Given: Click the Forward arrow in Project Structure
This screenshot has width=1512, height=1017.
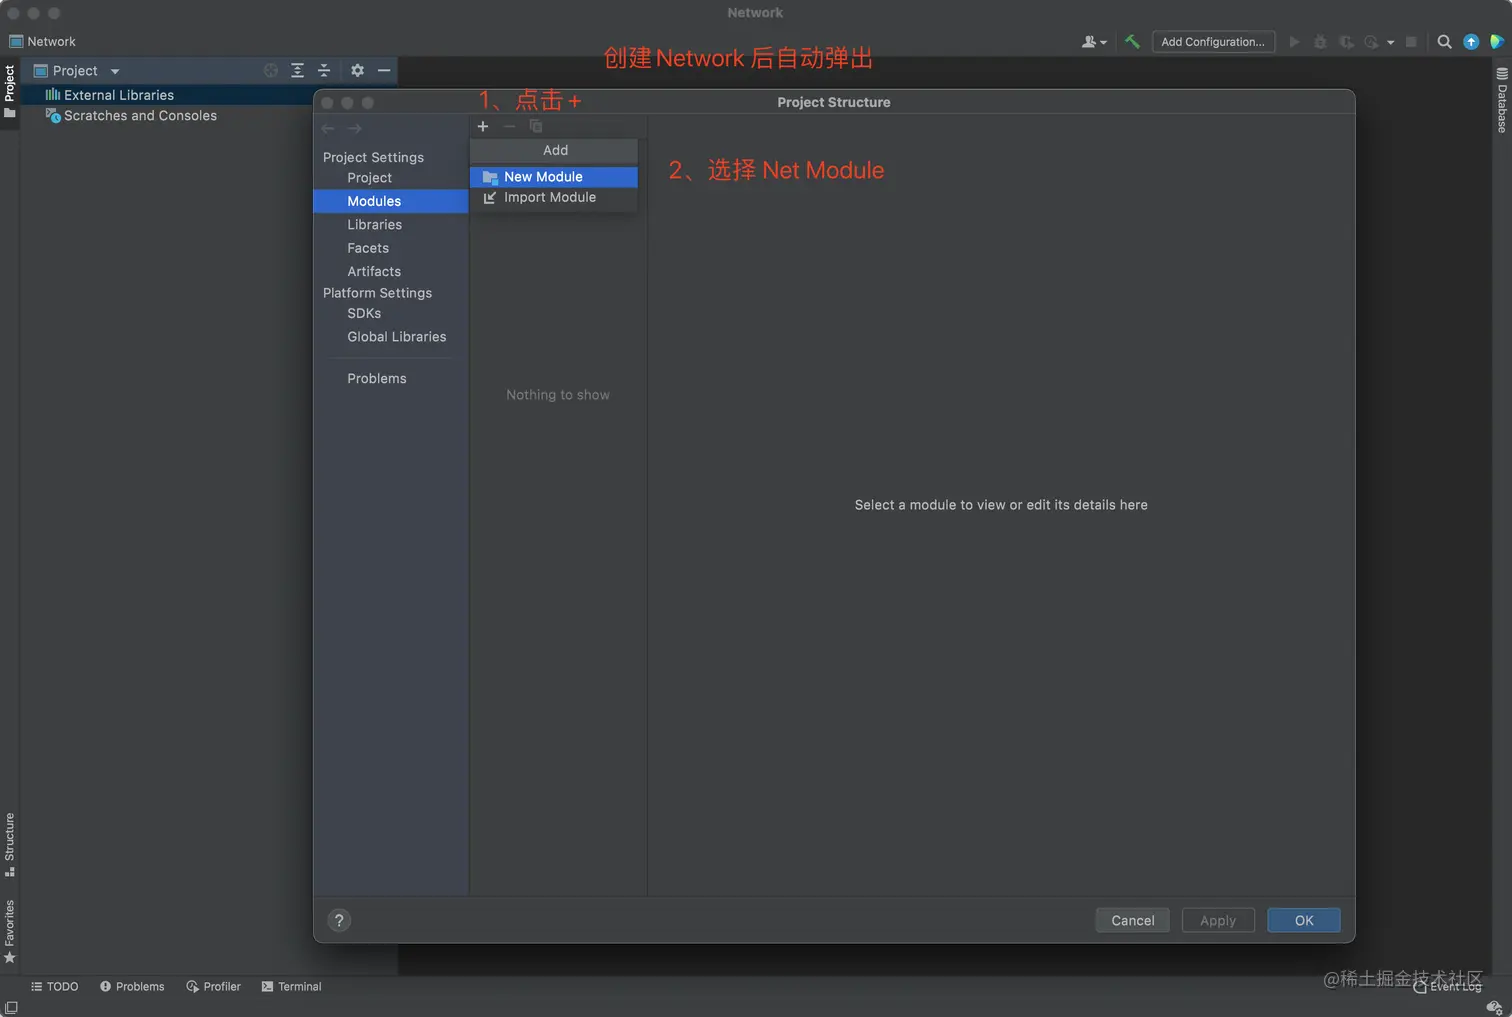Looking at the screenshot, I should coord(355,128).
